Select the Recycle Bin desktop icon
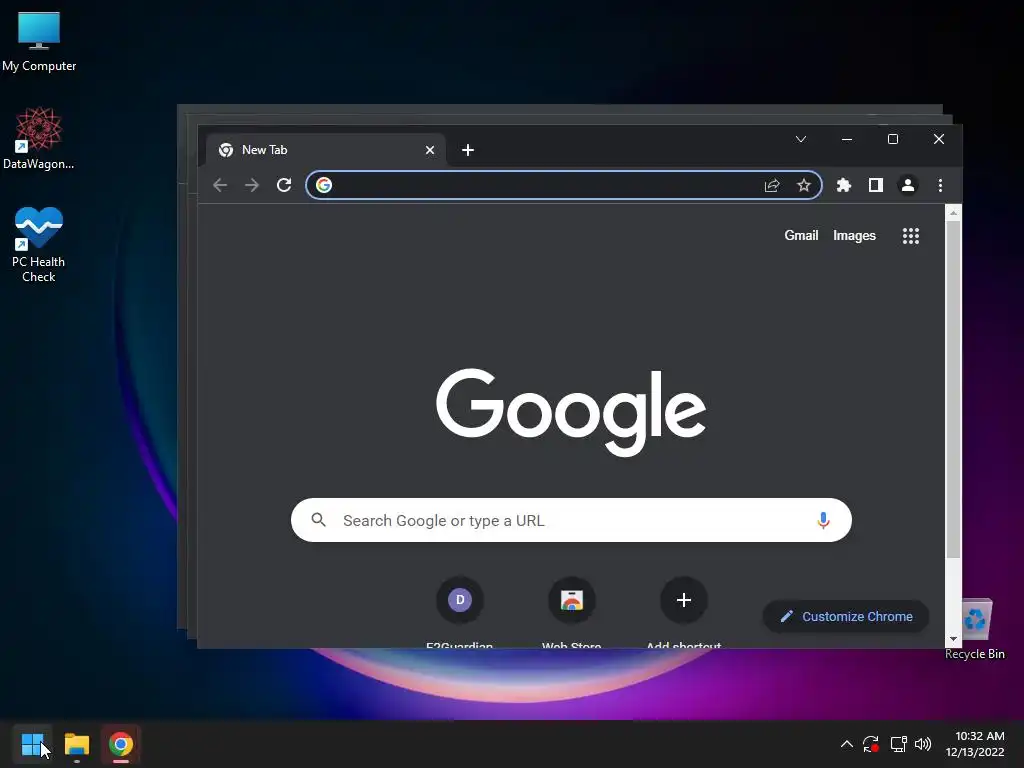1024x768 pixels. pos(975,630)
